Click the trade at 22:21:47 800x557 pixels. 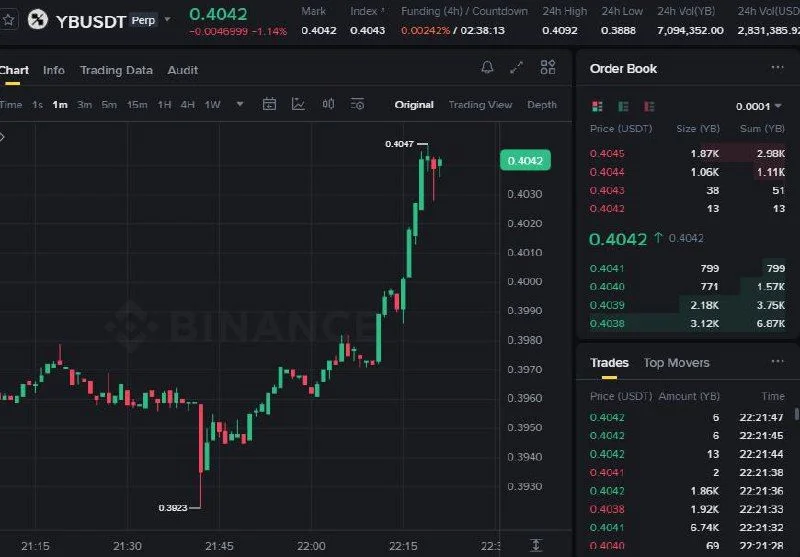tap(687, 417)
